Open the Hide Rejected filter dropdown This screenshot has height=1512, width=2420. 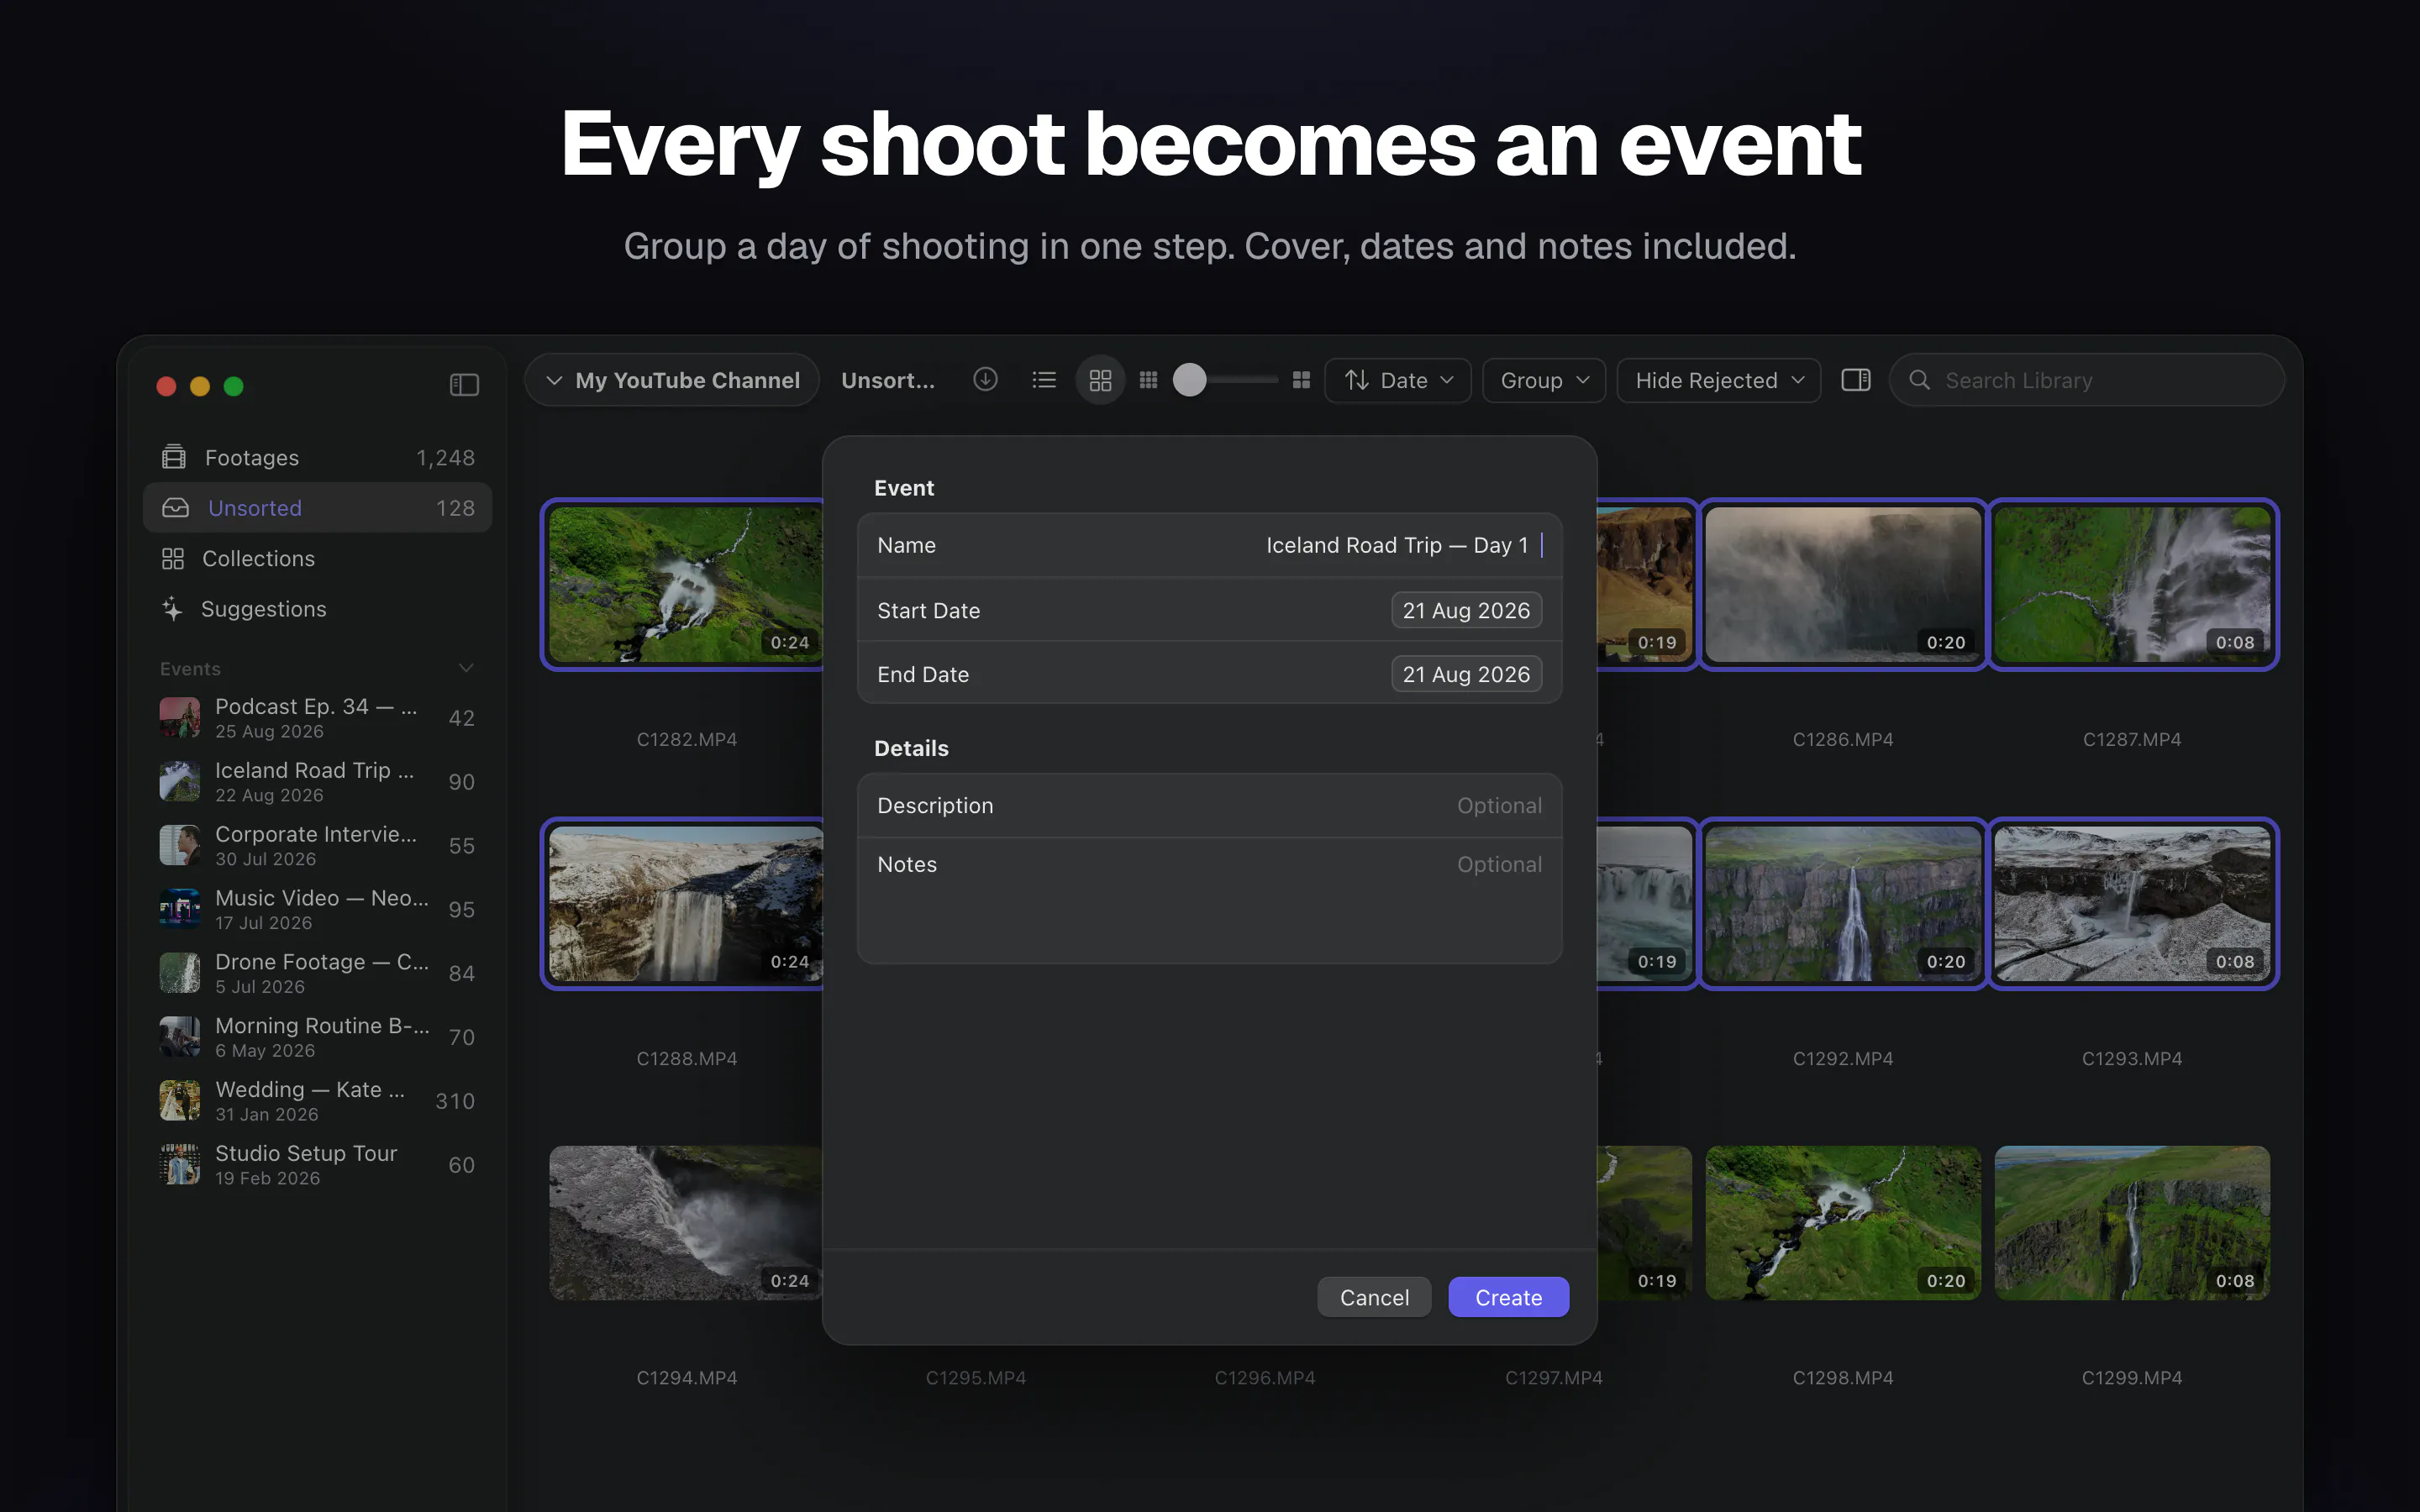1718,380
